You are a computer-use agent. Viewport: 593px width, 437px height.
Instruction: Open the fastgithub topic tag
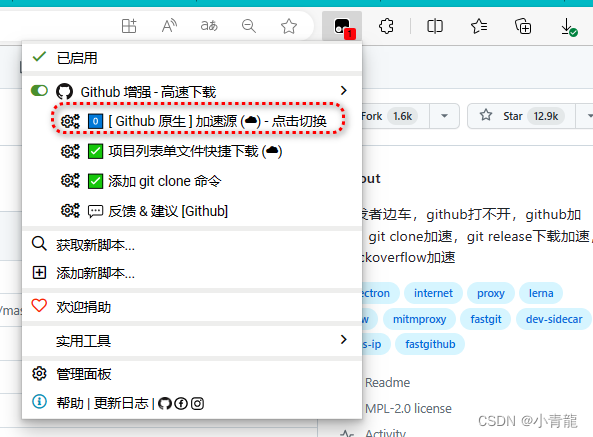coord(430,344)
